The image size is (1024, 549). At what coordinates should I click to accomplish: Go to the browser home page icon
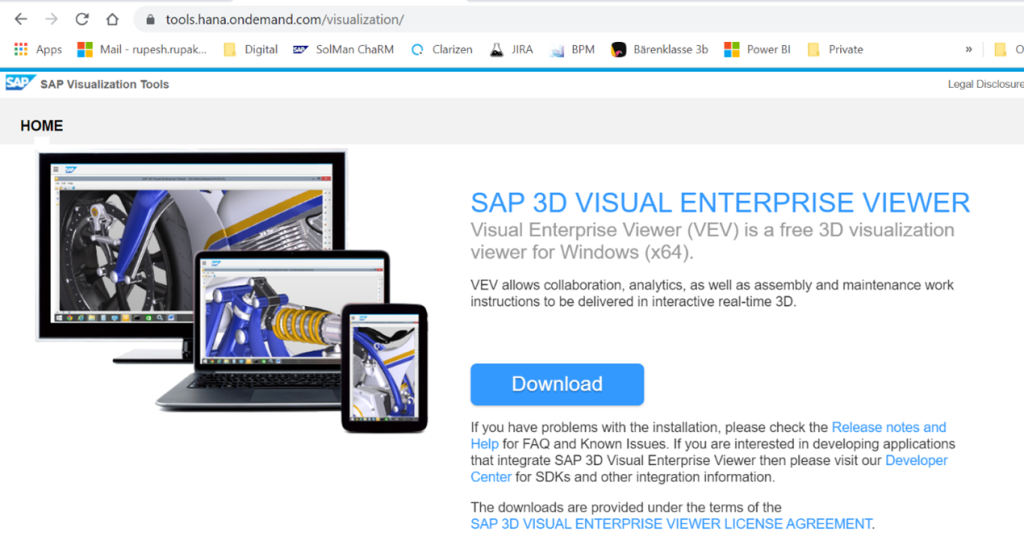112,19
